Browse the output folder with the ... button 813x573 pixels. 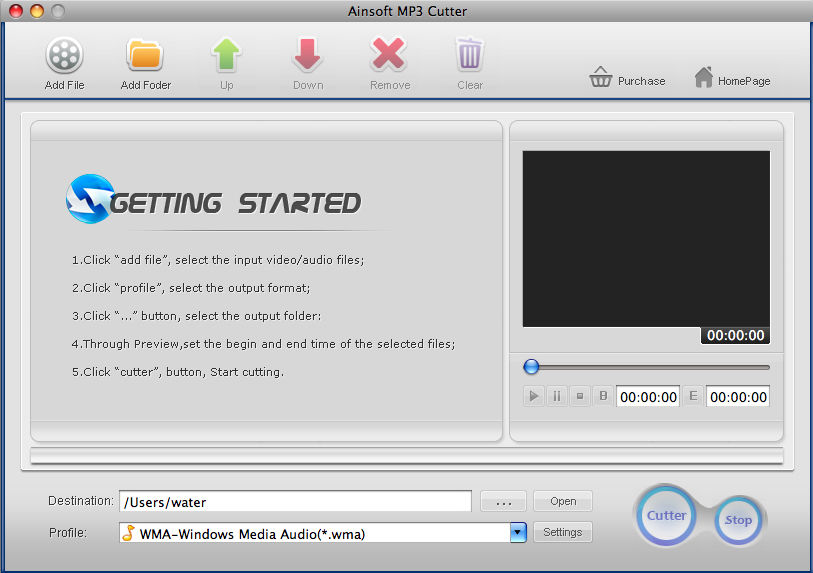tap(503, 501)
